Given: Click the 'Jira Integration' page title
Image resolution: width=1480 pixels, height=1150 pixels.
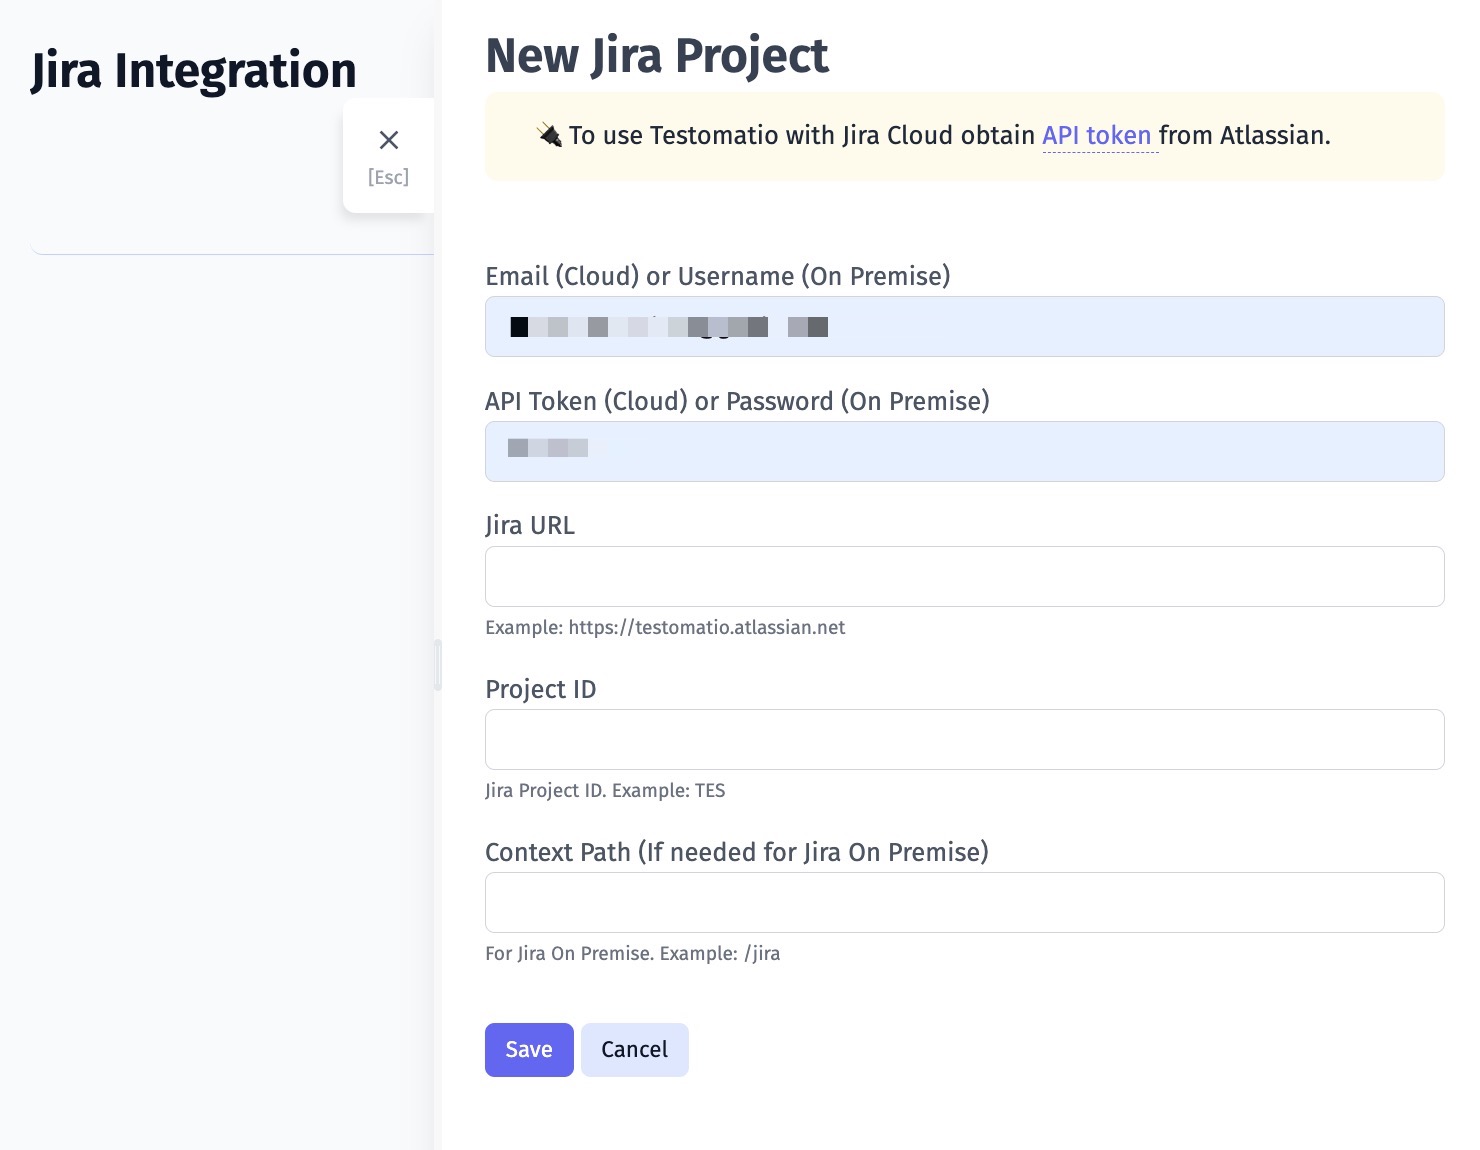Looking at the screenshot, I should pos(194,71).
